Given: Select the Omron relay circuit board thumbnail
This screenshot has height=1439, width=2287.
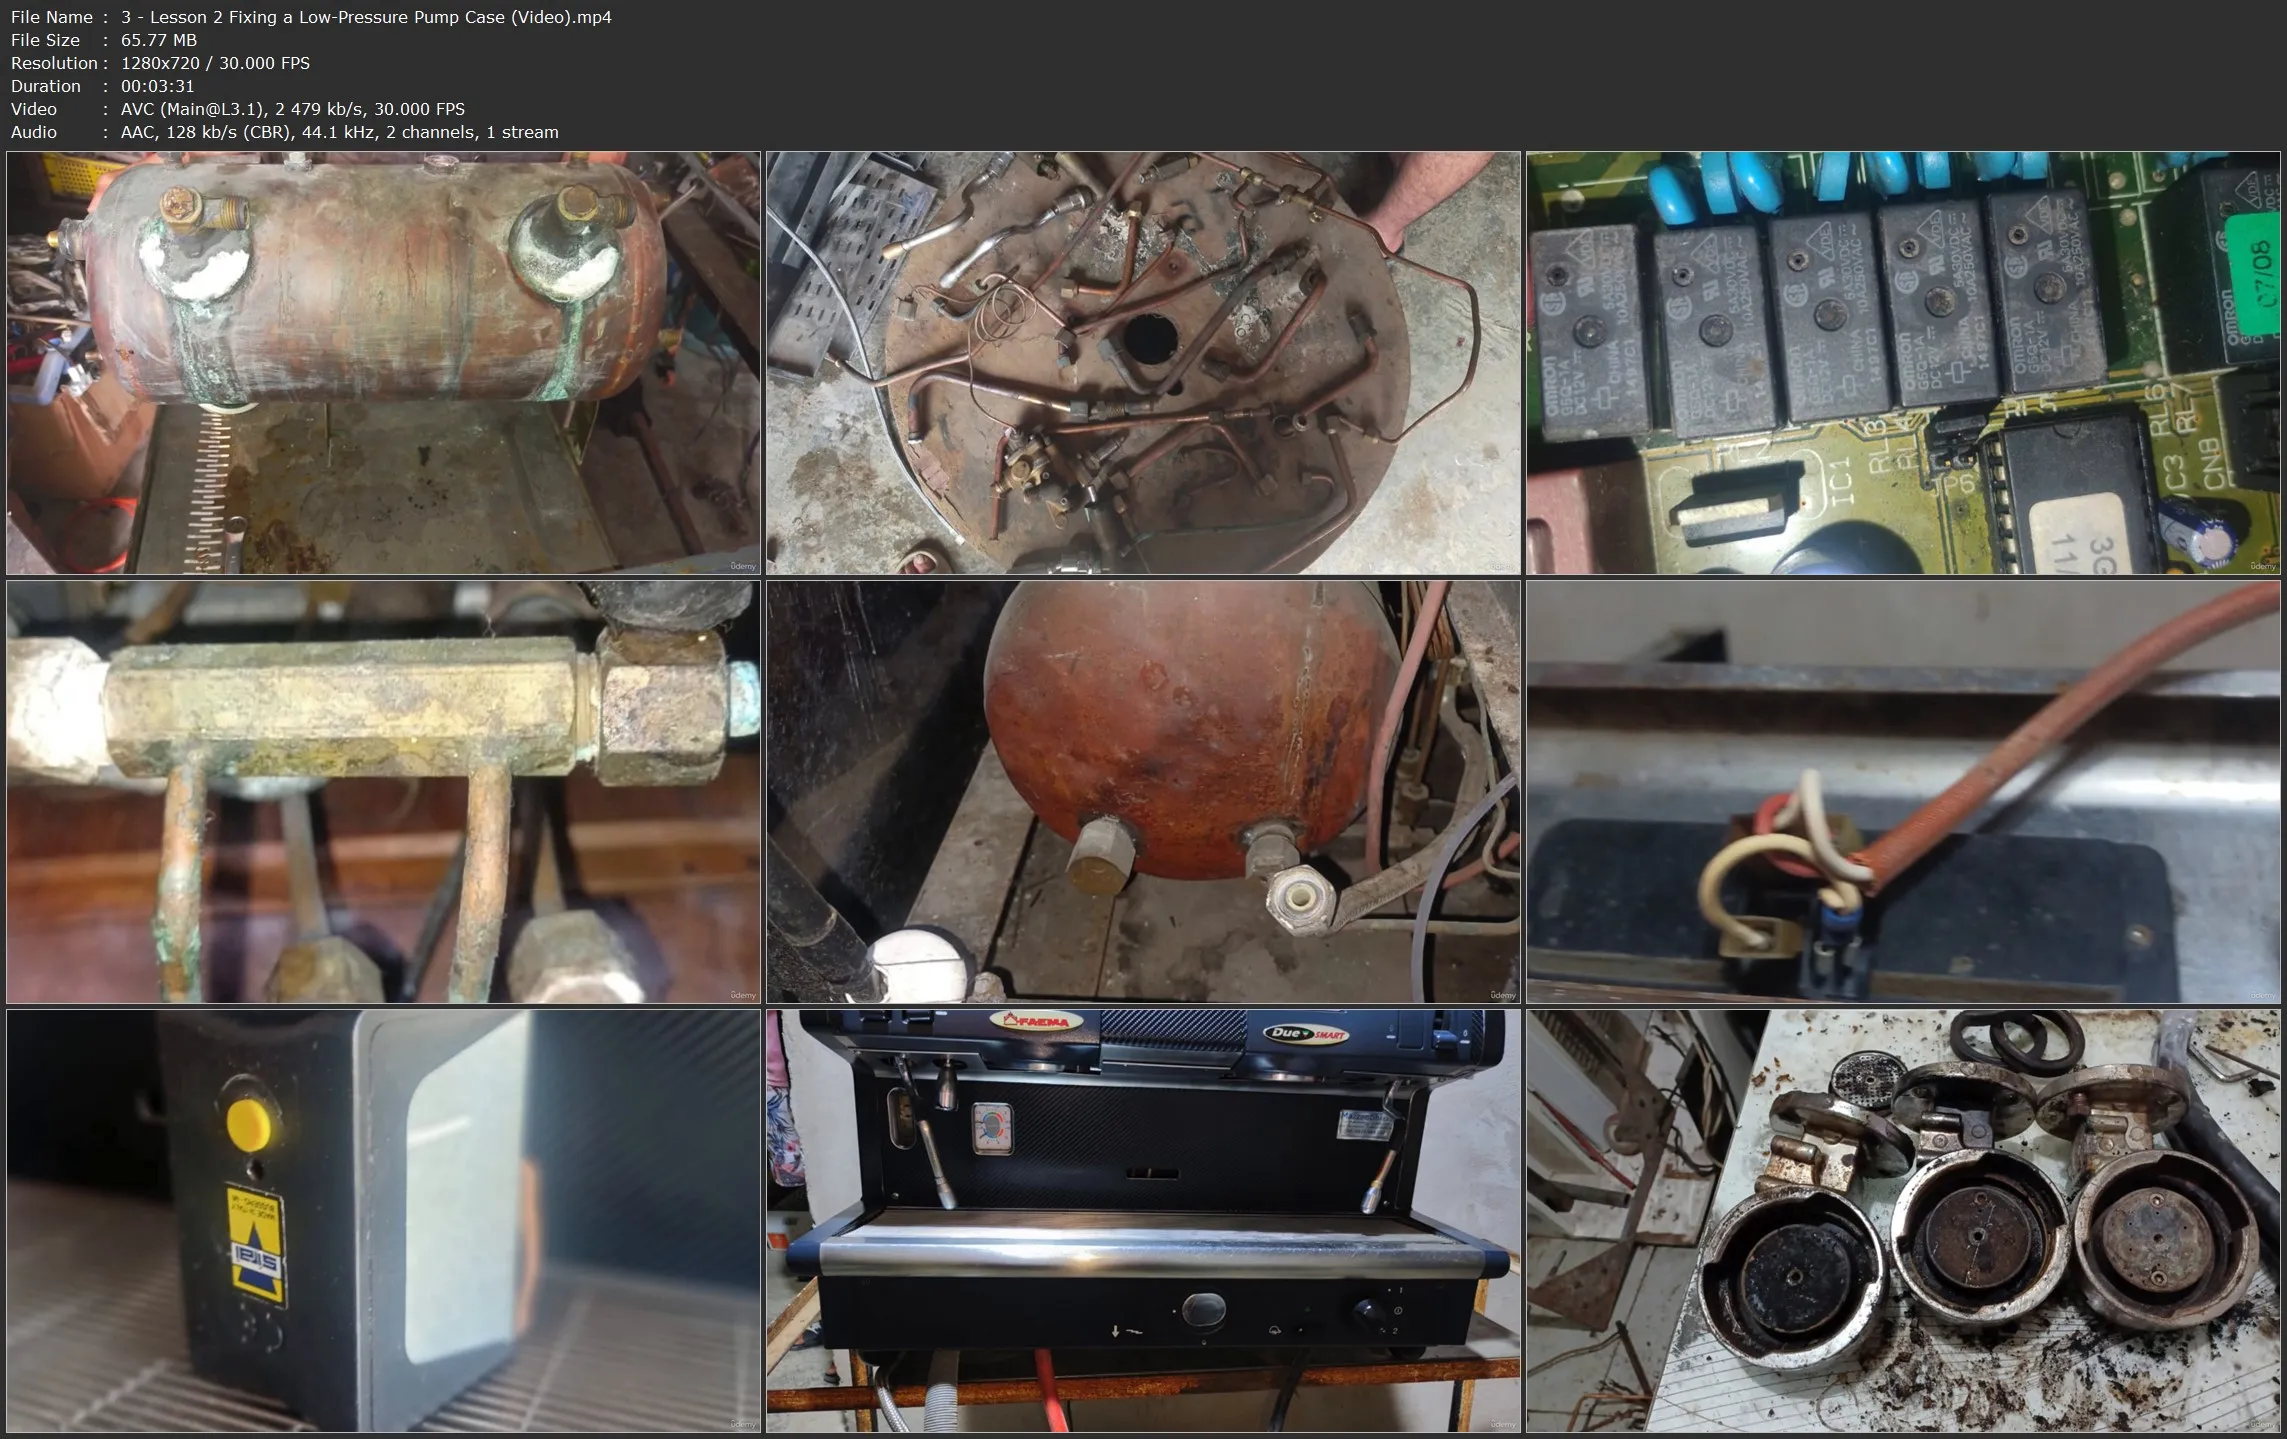Looking at the screenshot, I should pos(1902,362).
